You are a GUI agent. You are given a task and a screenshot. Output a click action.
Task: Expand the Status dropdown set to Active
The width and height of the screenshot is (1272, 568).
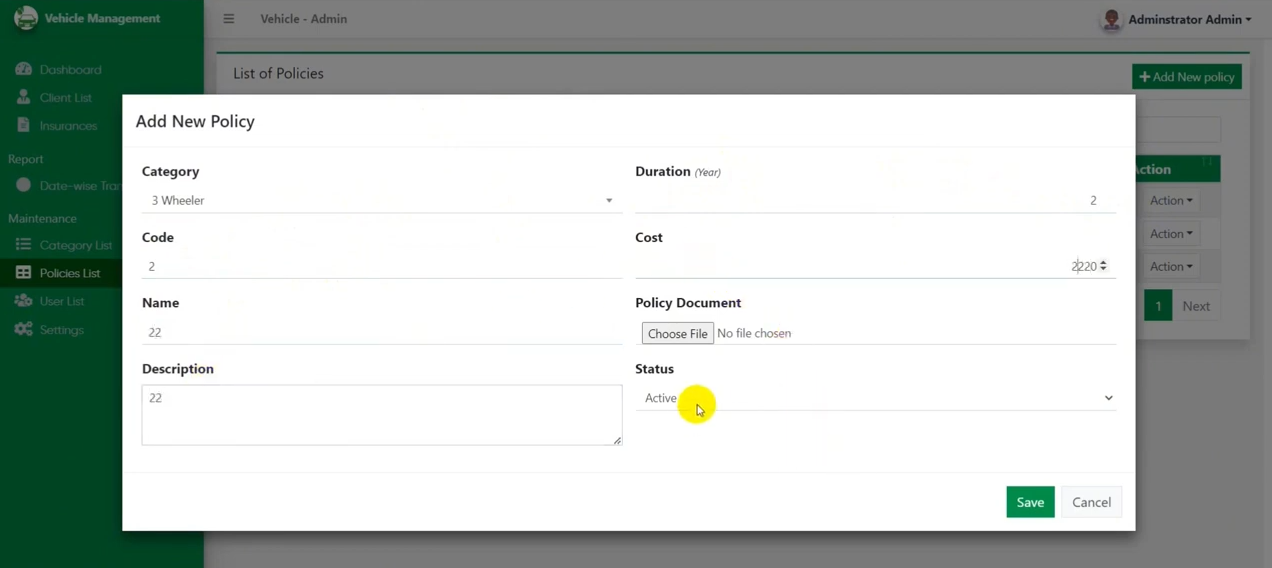coord(875,398)
